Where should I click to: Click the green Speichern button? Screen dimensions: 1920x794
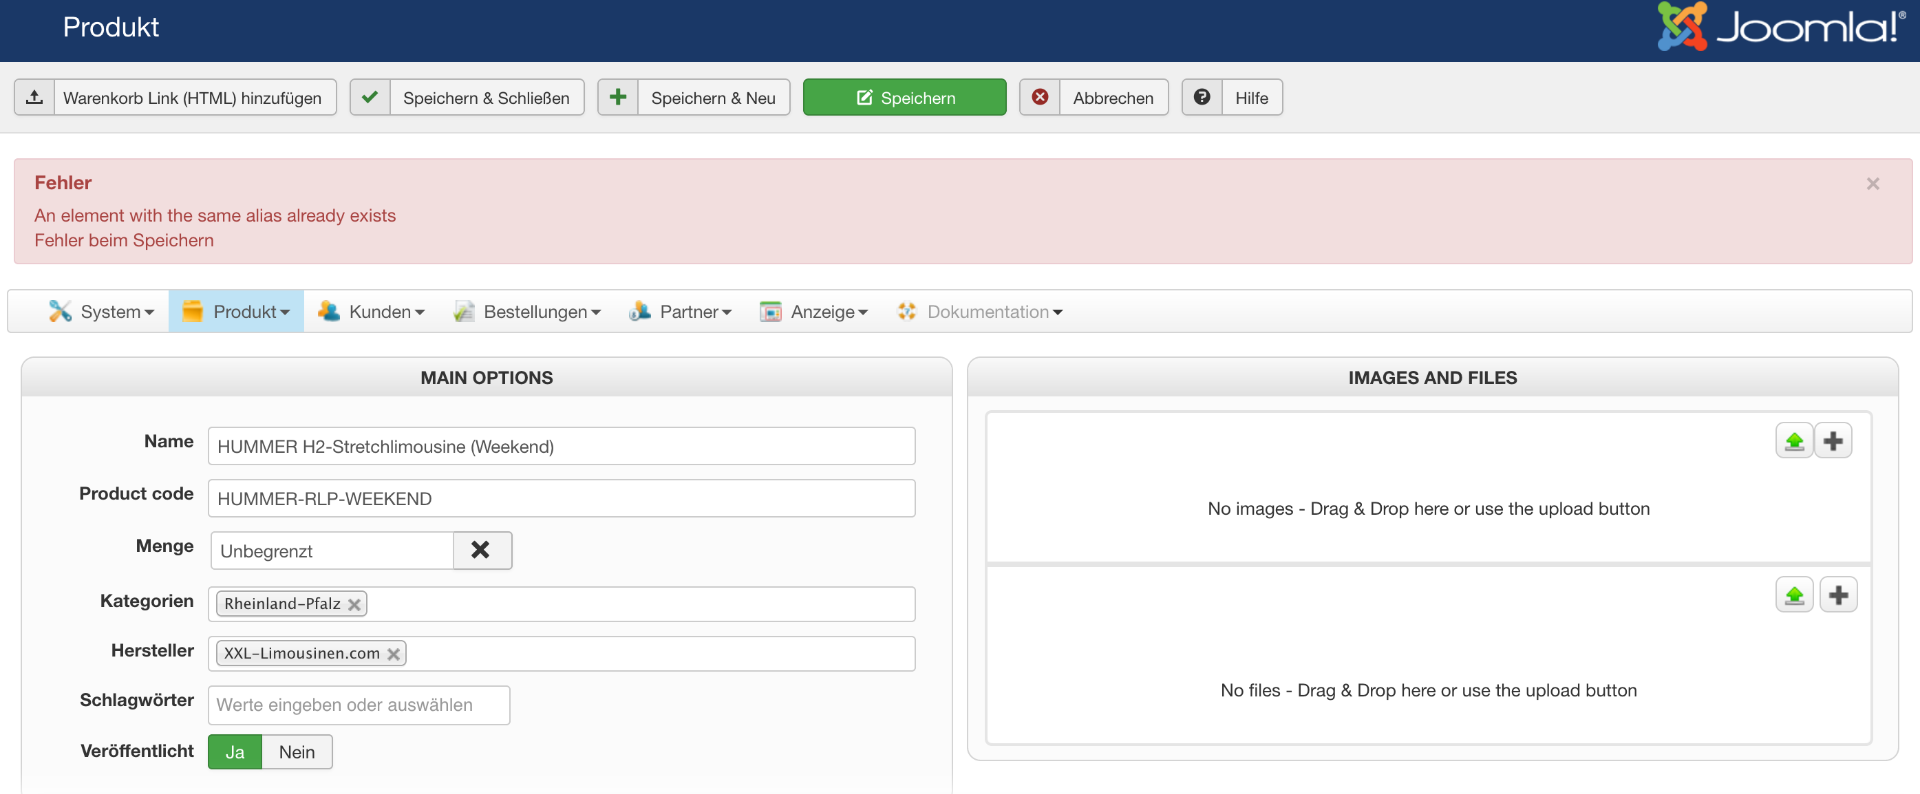click(x=905, y=97)
